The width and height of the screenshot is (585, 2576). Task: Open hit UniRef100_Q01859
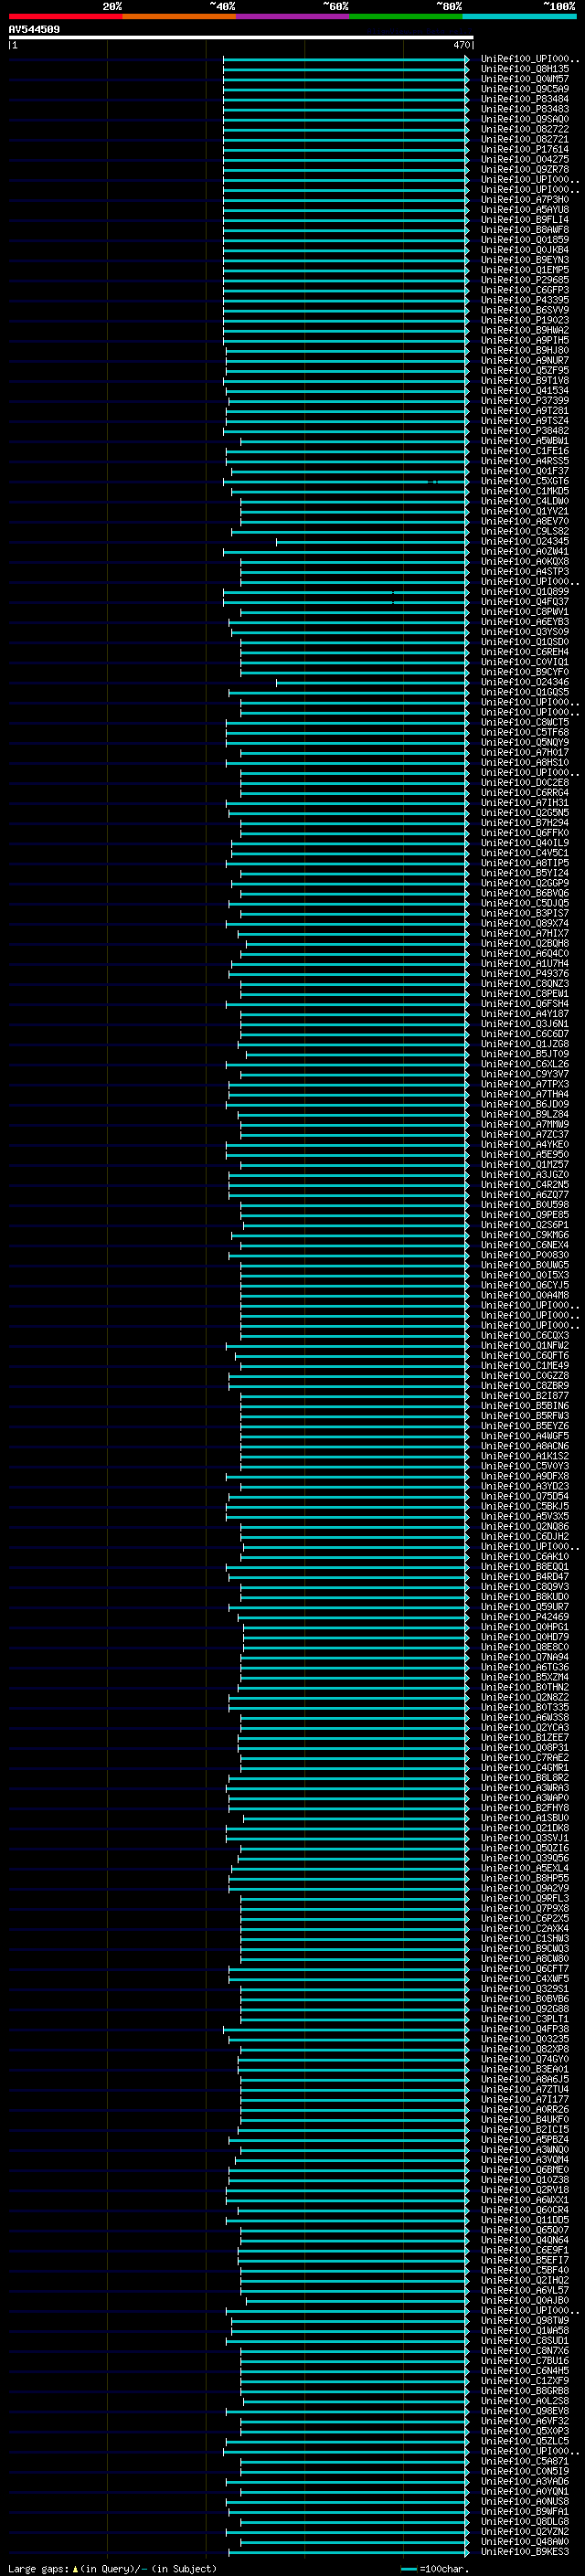pyautogui.click(x=524, y=240)
